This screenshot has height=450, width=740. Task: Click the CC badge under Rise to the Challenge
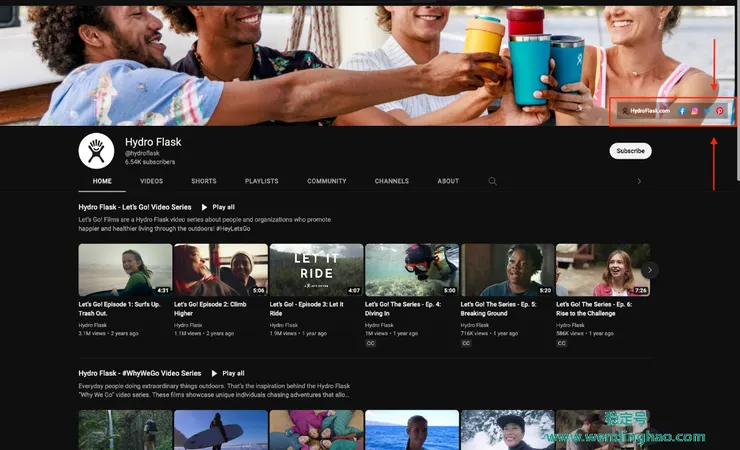(x=561, y=343)
